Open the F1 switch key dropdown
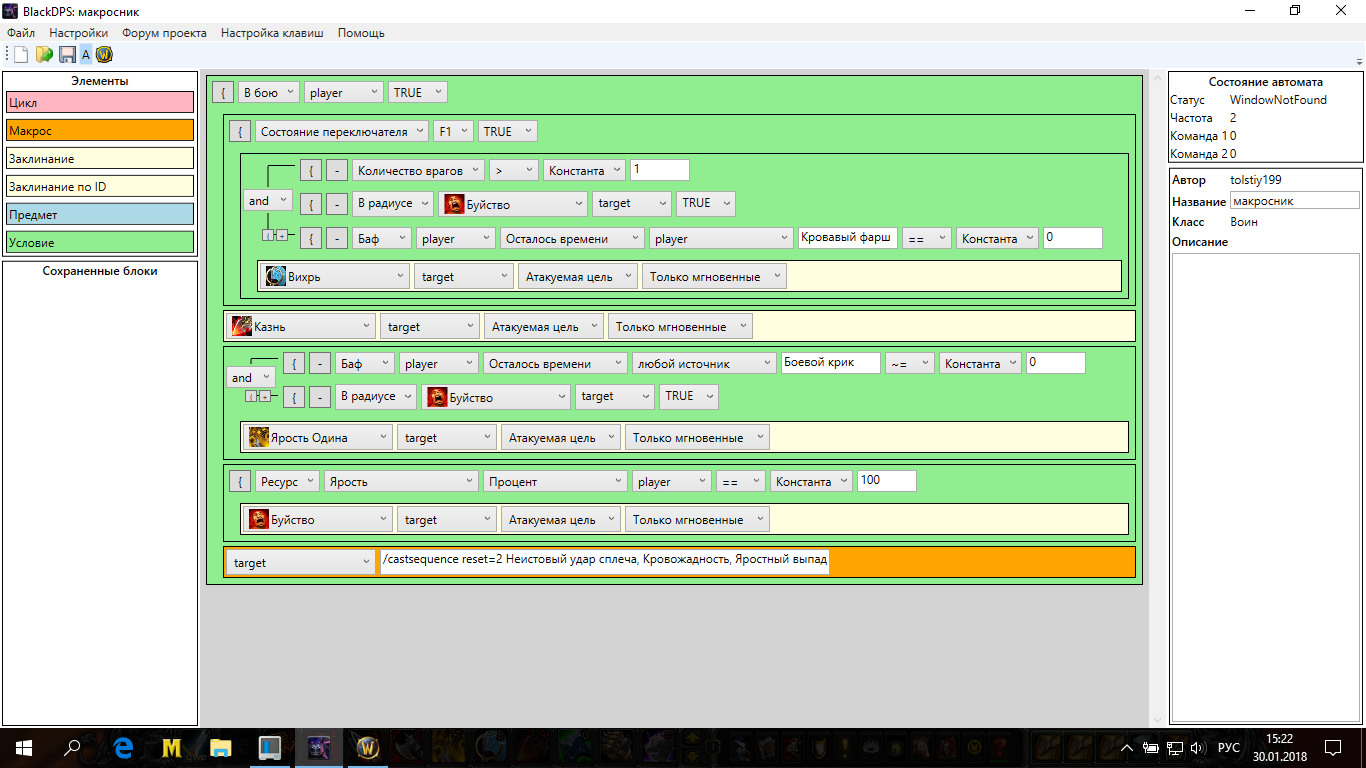 pos(452,132)
